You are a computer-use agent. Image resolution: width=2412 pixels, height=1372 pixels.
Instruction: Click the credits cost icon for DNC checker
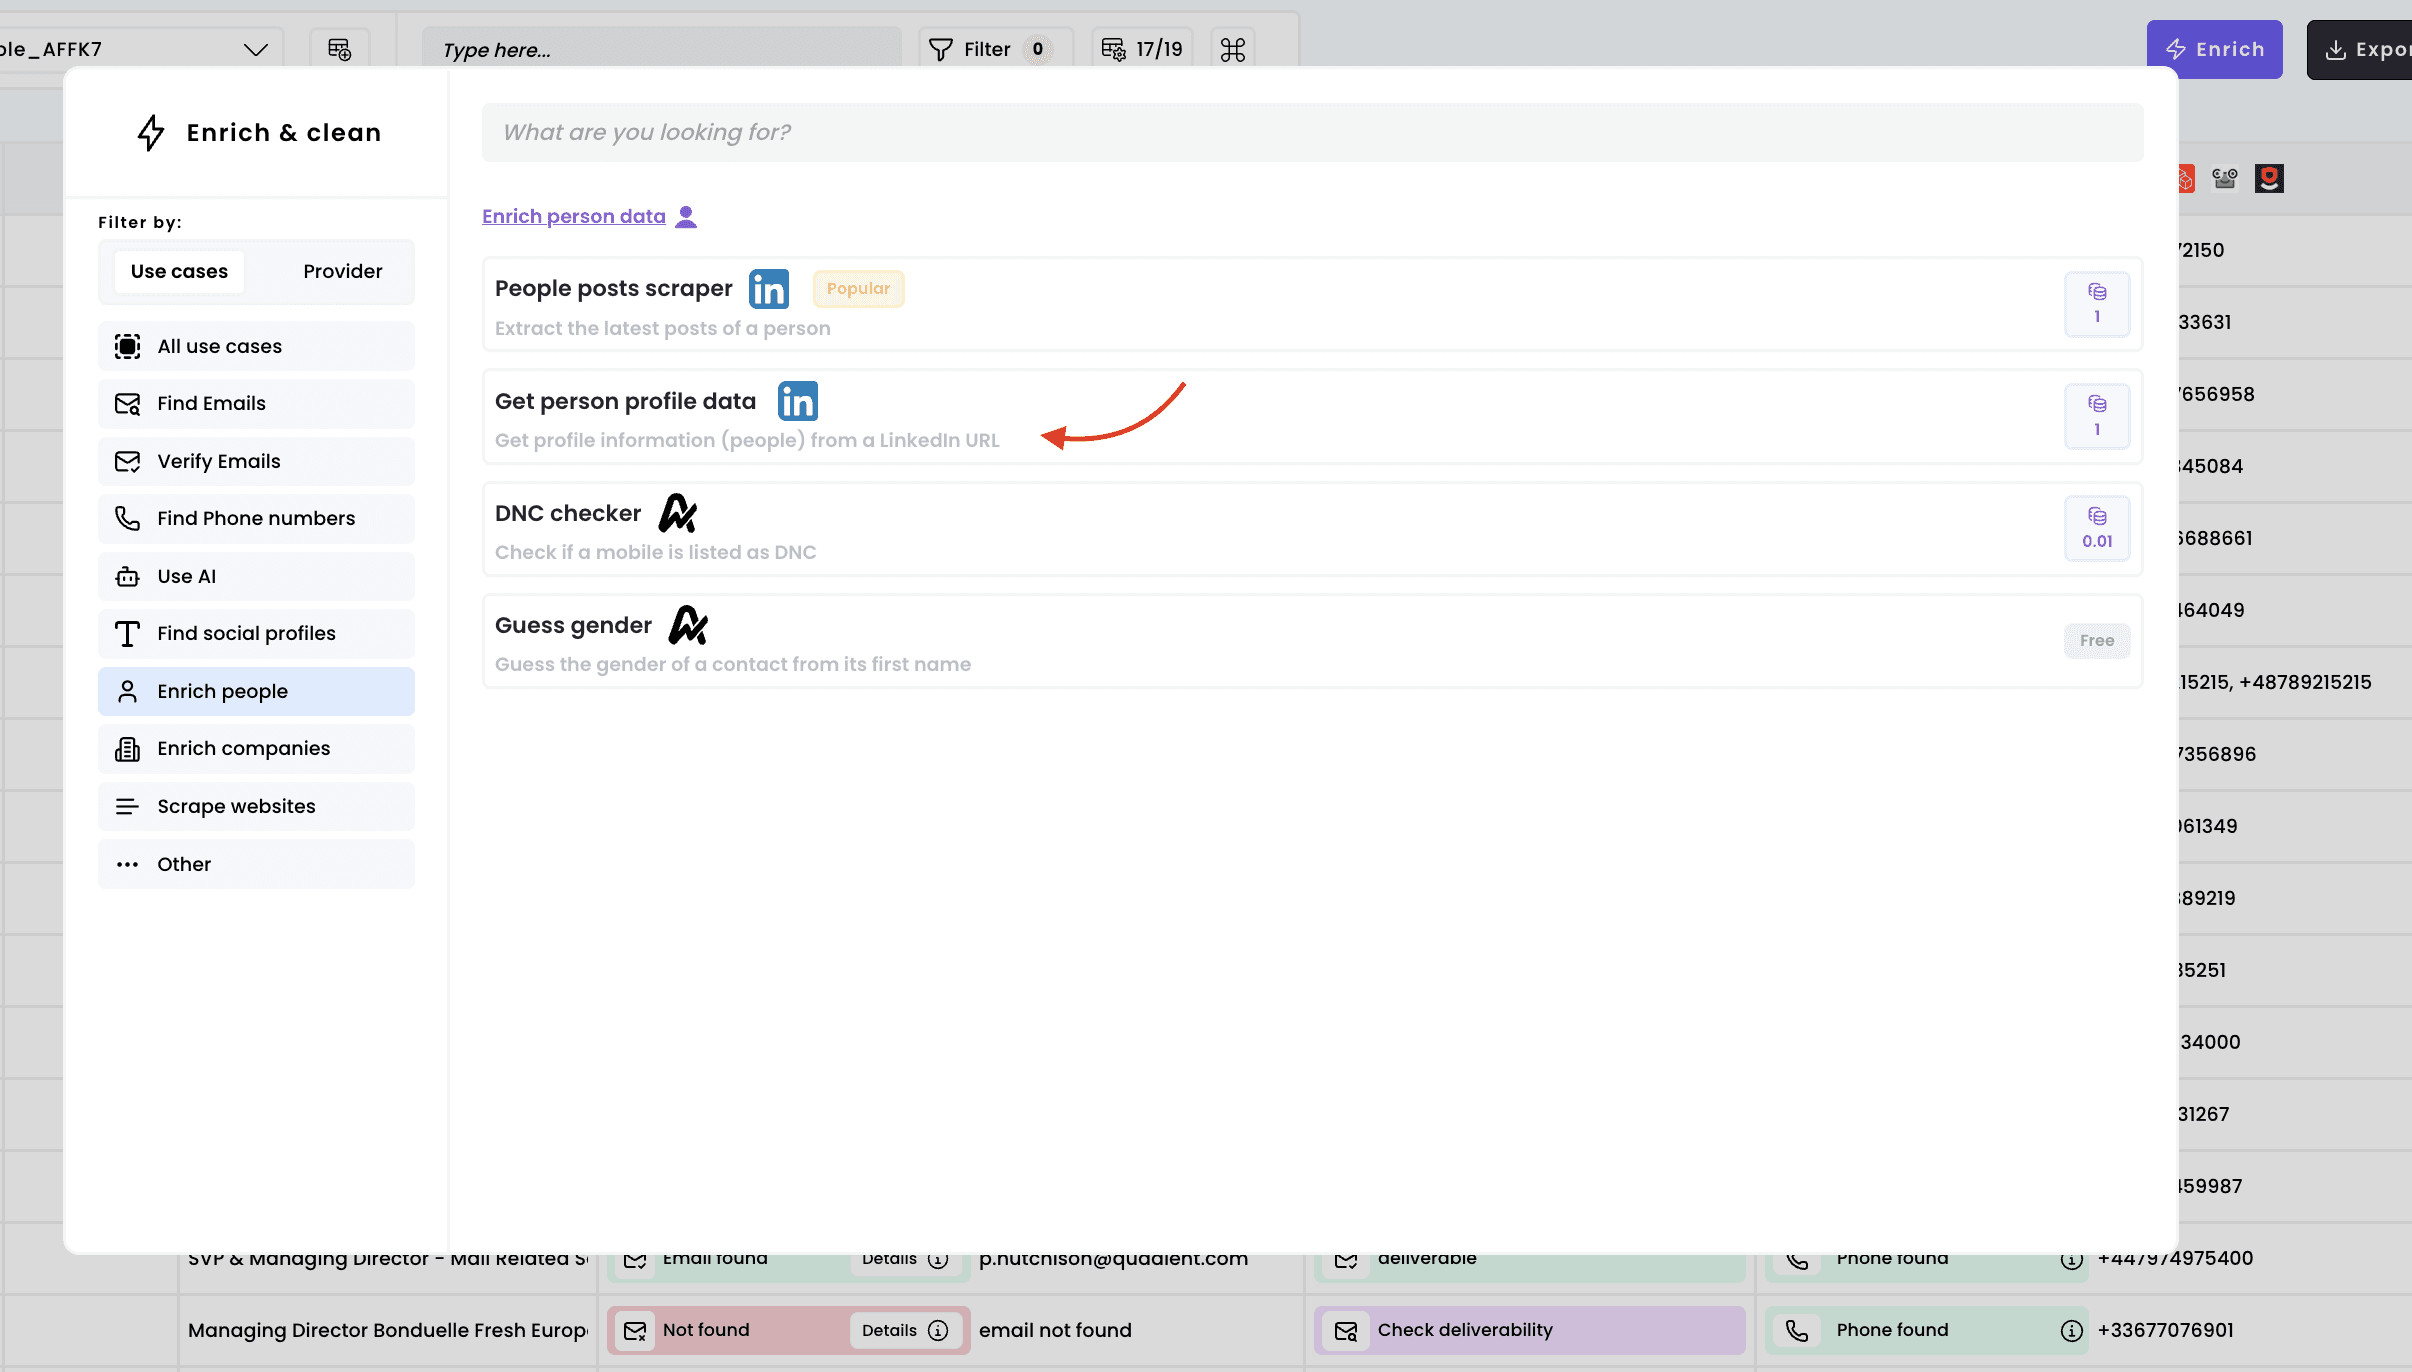2096,517
